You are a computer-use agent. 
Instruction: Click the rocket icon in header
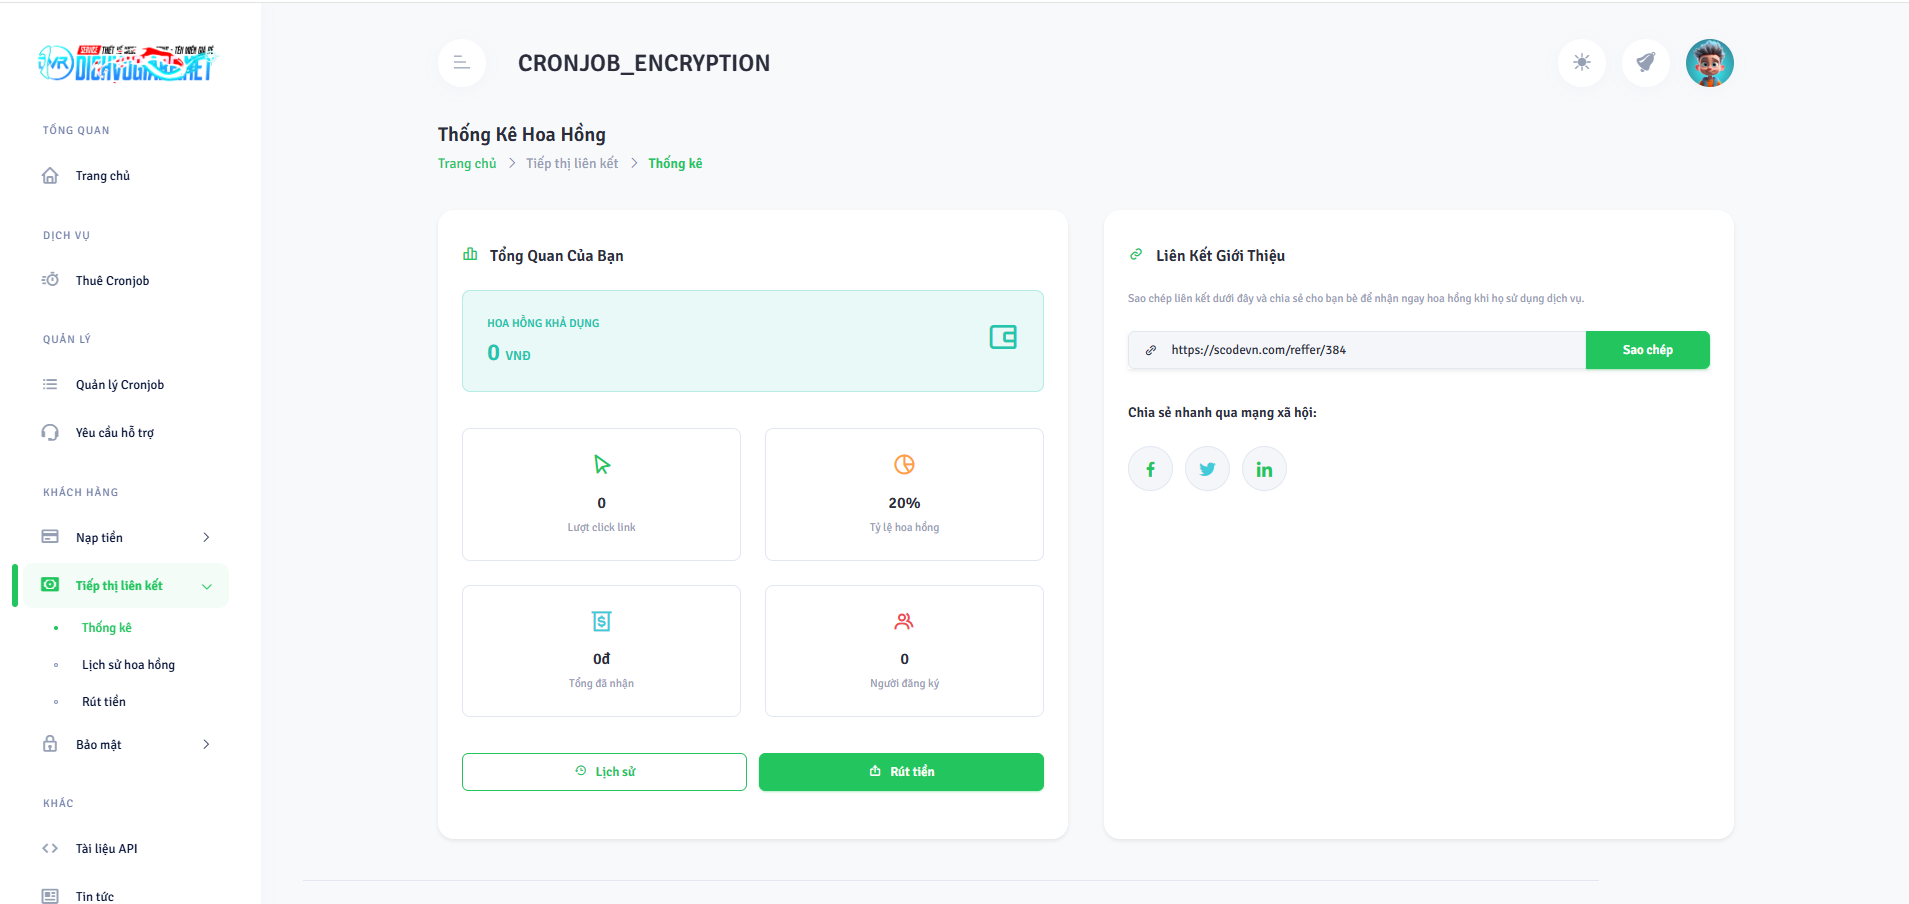point(1645,63)
